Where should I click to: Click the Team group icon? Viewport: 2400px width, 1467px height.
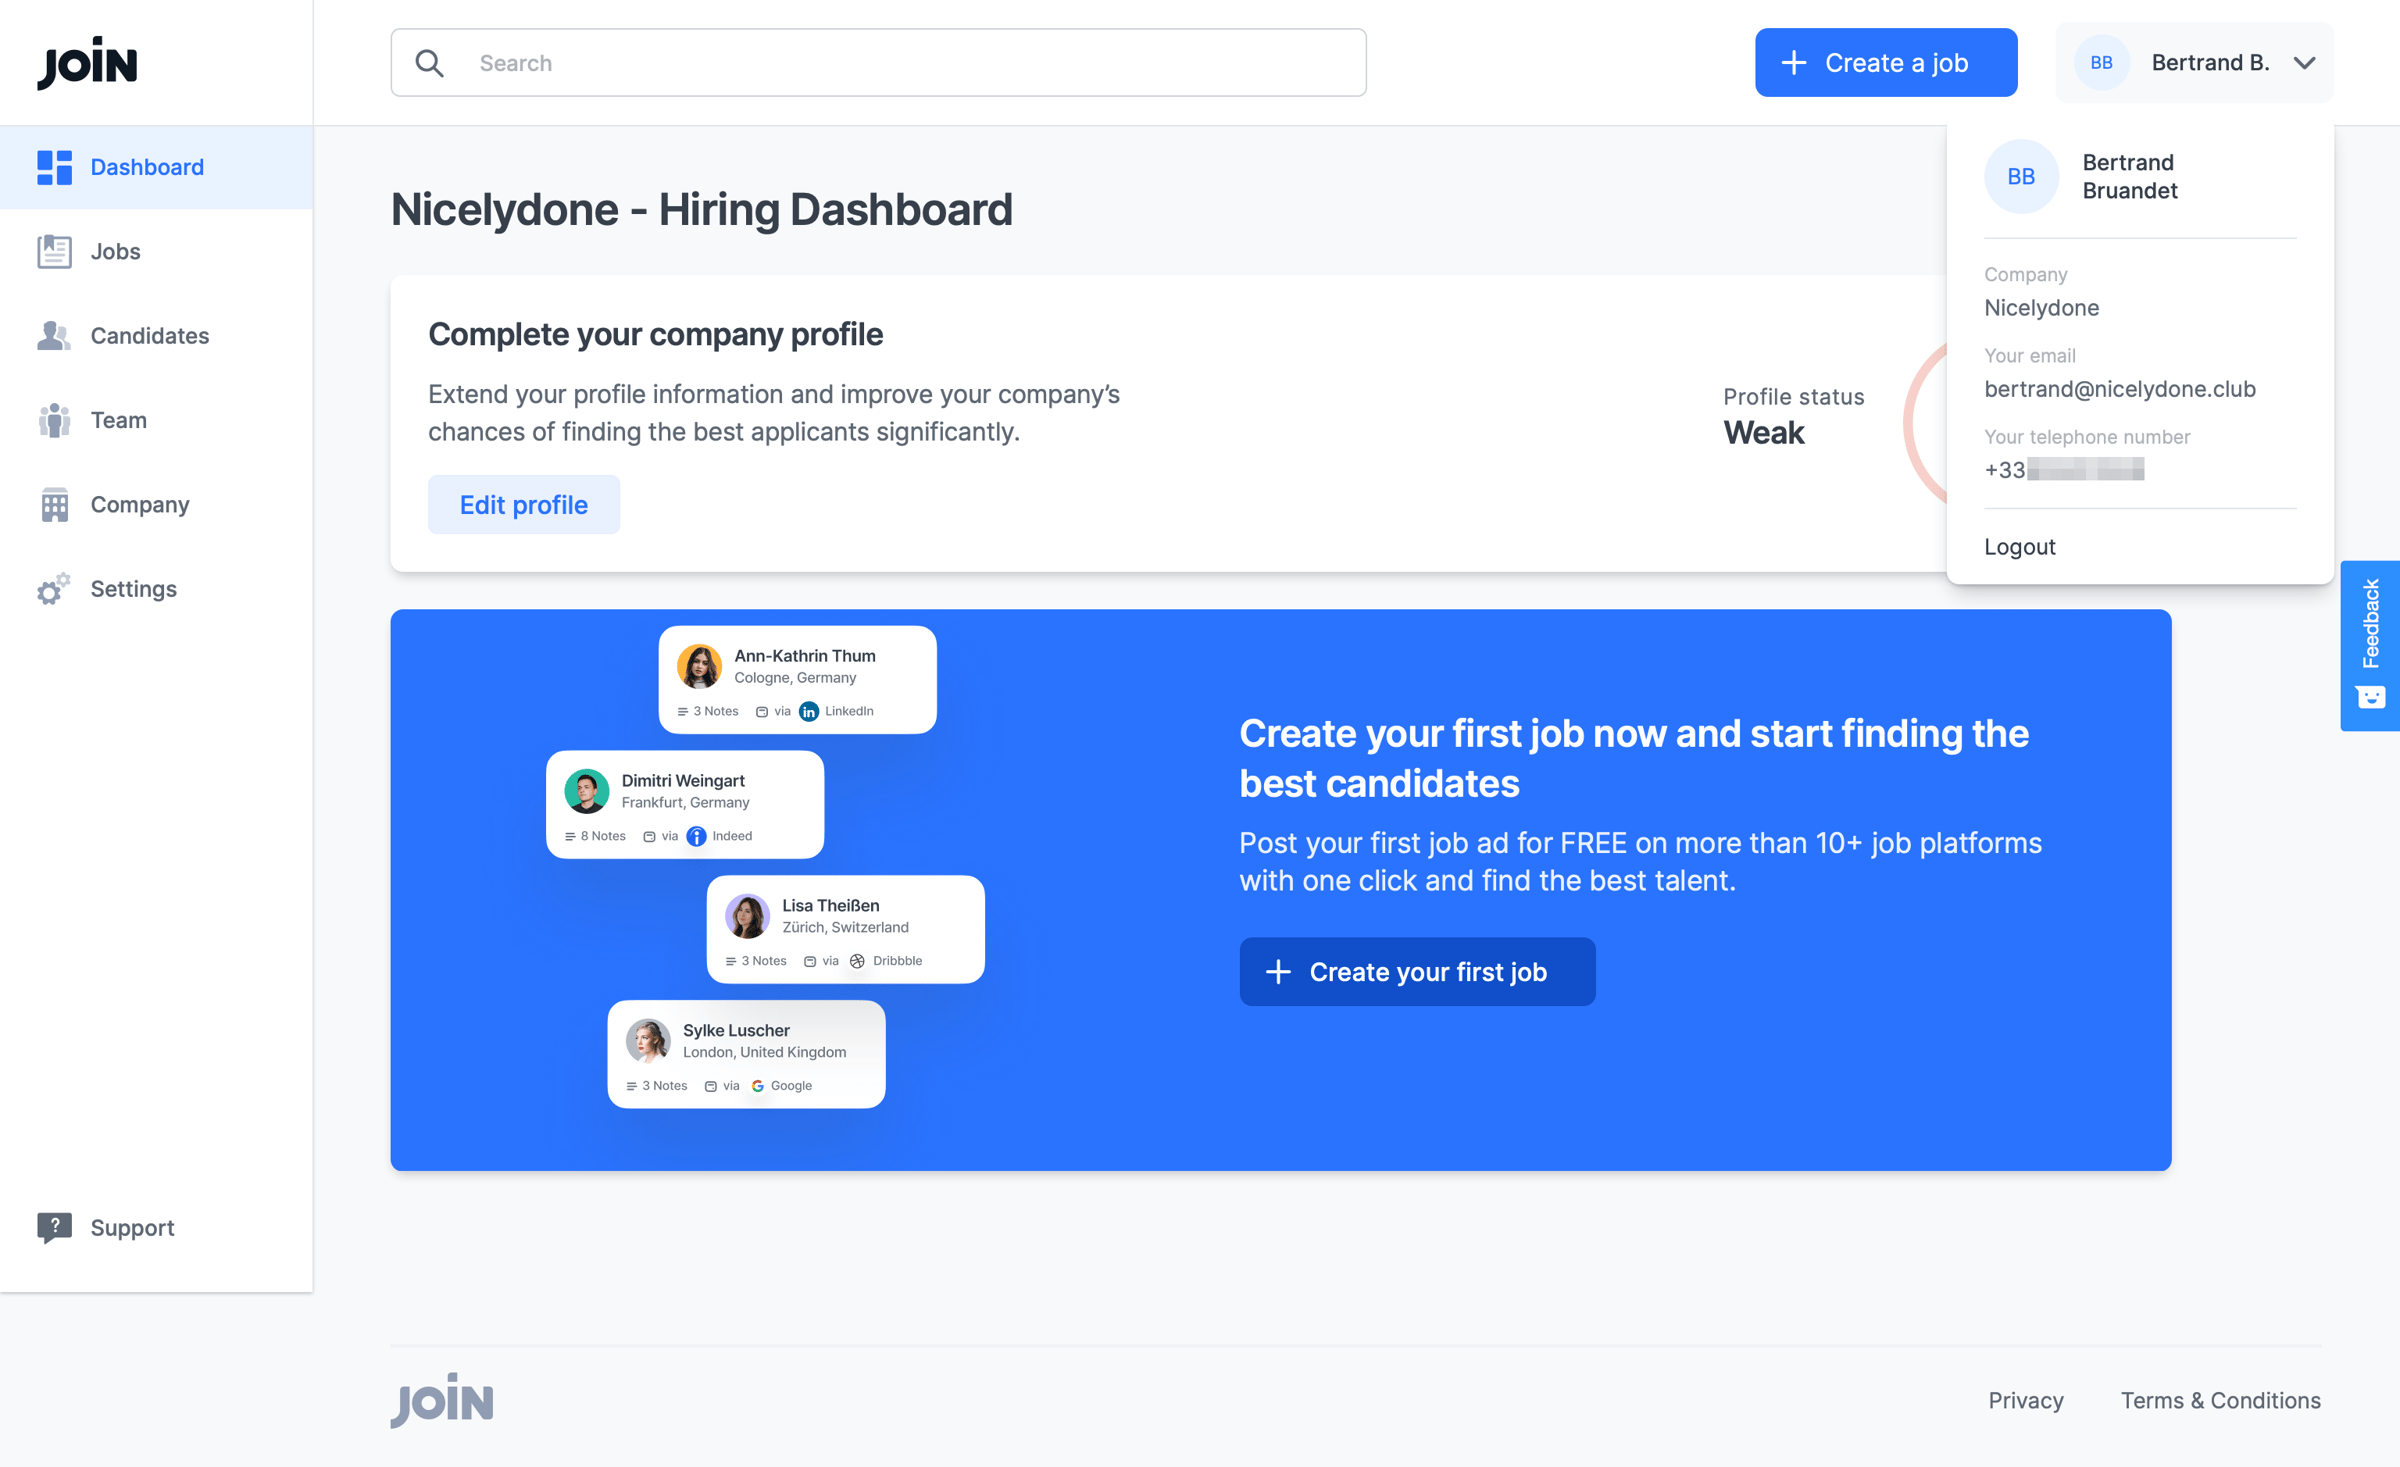(x=54, y=420)
